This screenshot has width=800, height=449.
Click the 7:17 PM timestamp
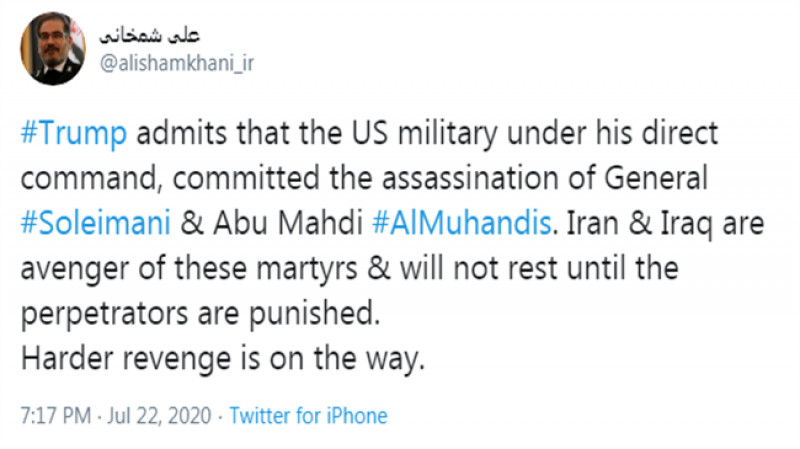pyautogui.click(x=56, y=415)
